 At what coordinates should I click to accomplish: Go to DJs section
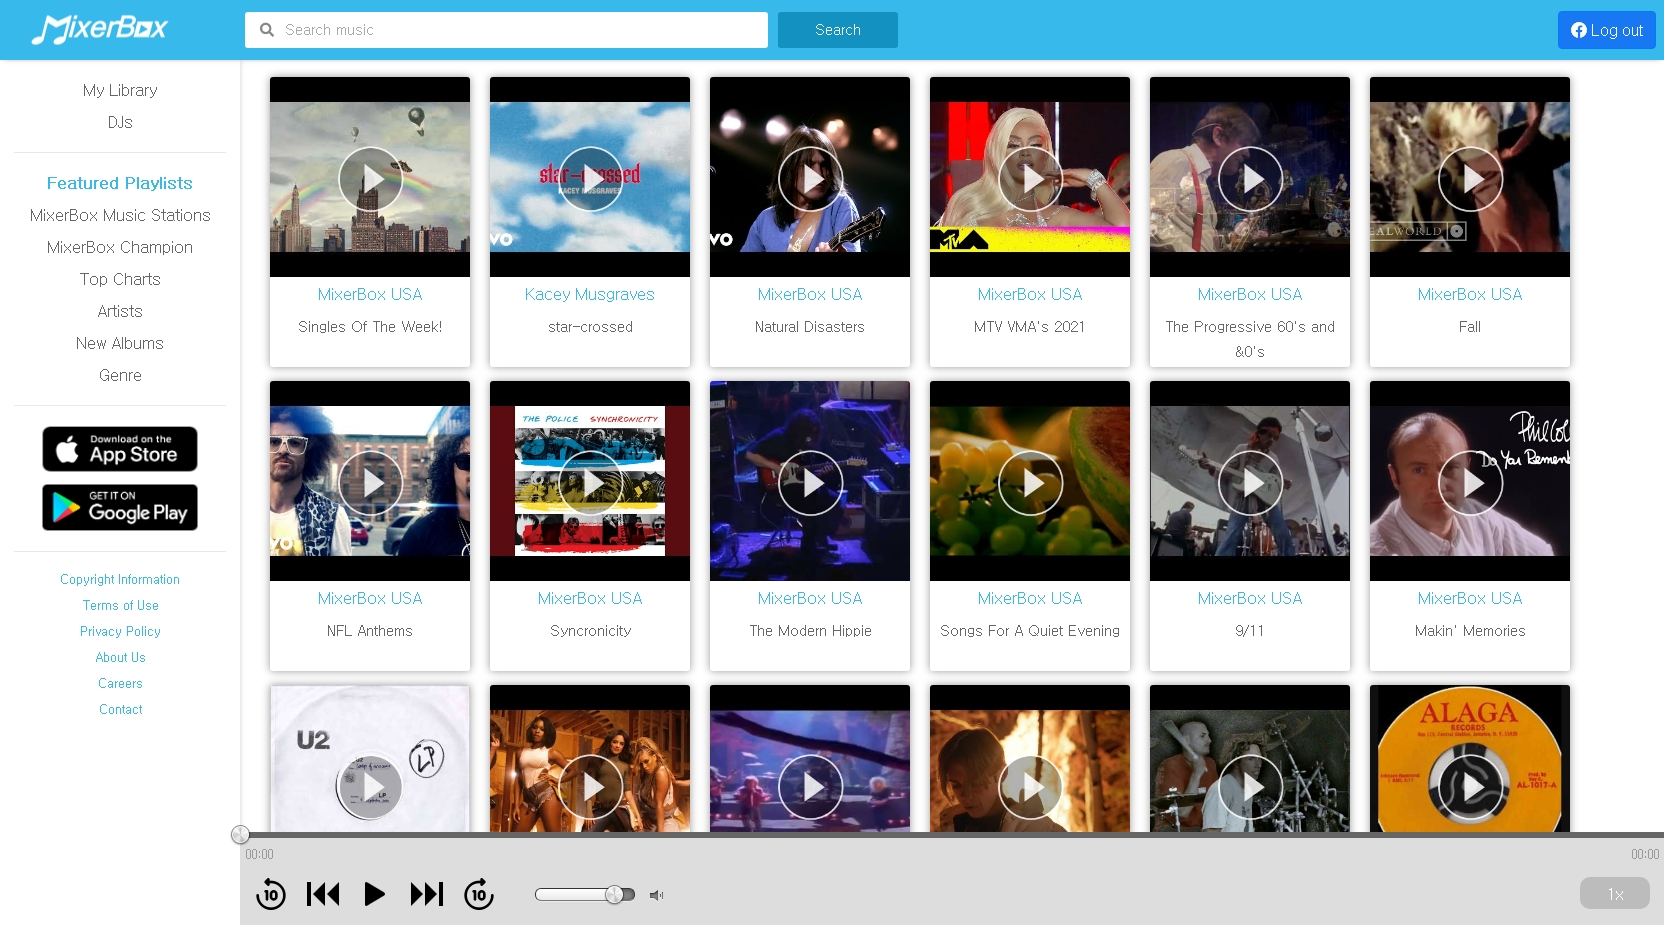pos(120,122)
